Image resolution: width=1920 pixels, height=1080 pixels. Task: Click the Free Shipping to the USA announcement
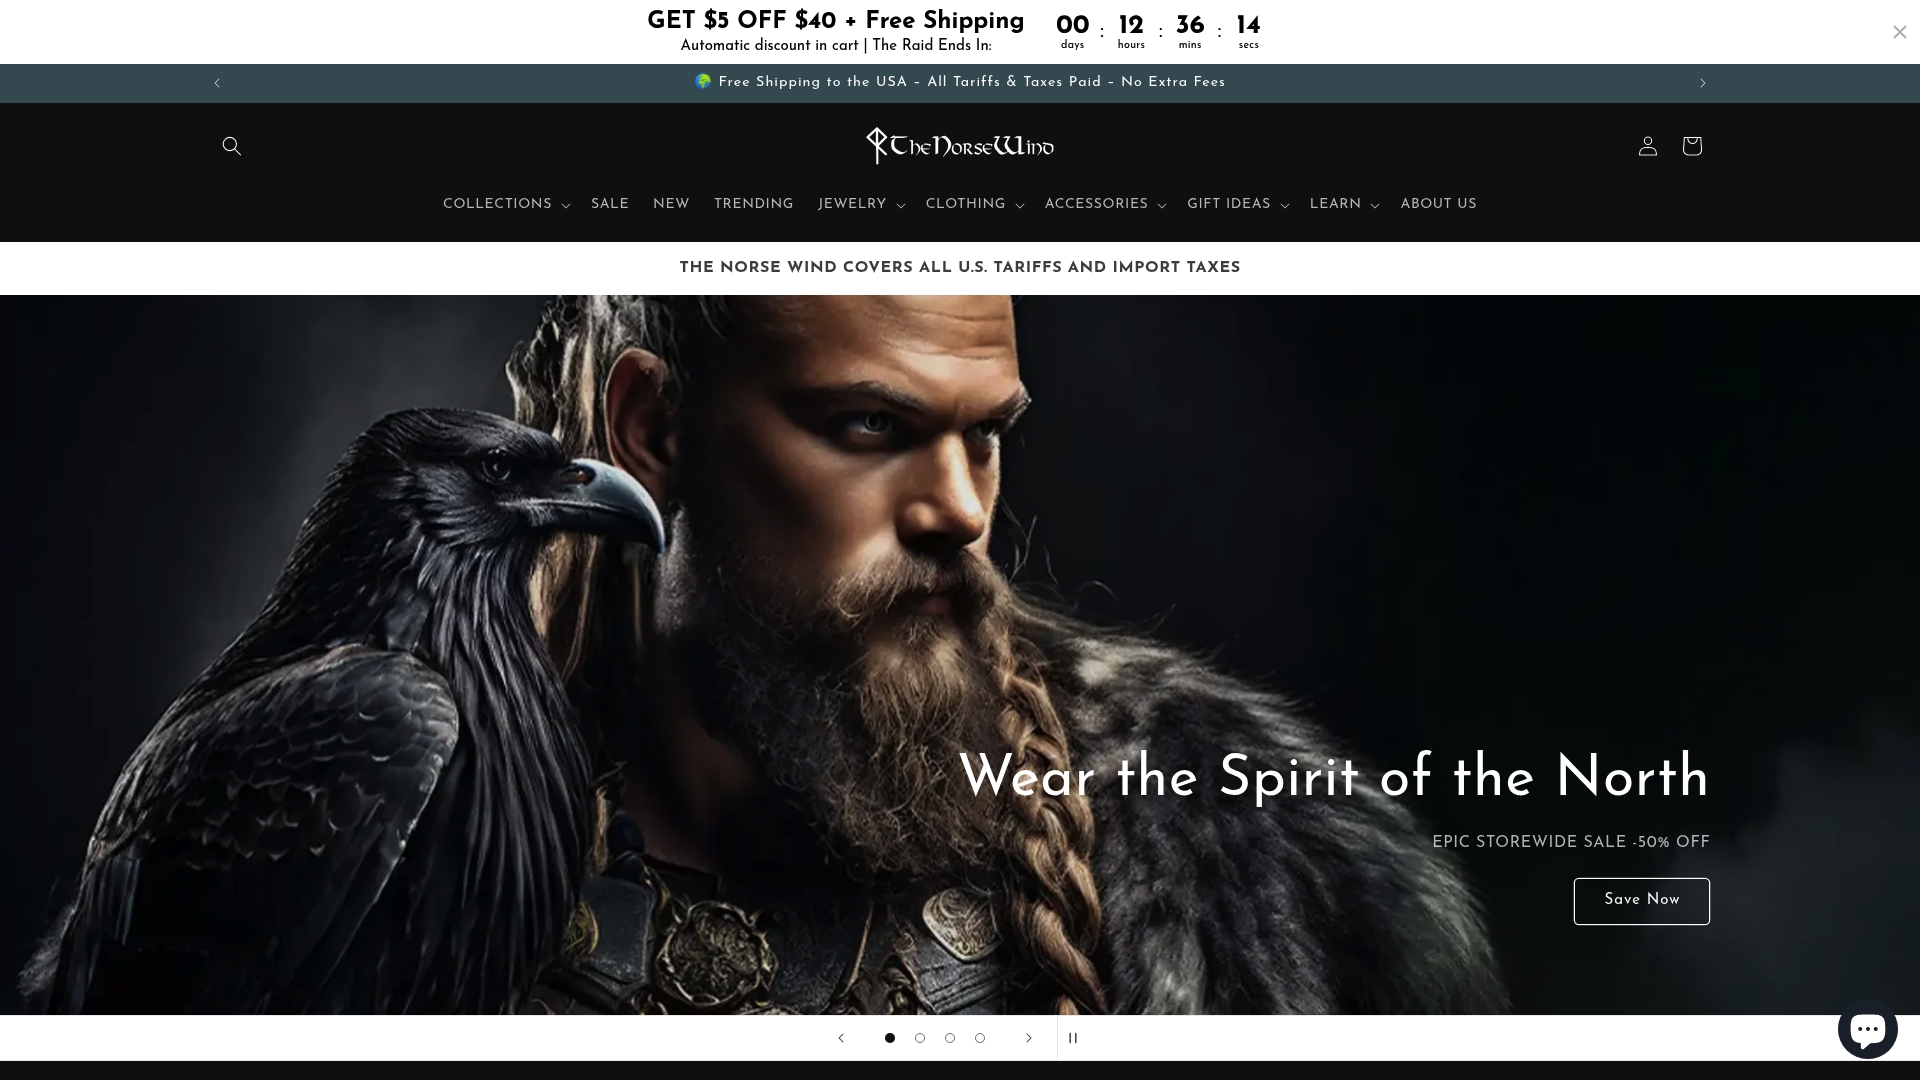[x=960, y=83]
